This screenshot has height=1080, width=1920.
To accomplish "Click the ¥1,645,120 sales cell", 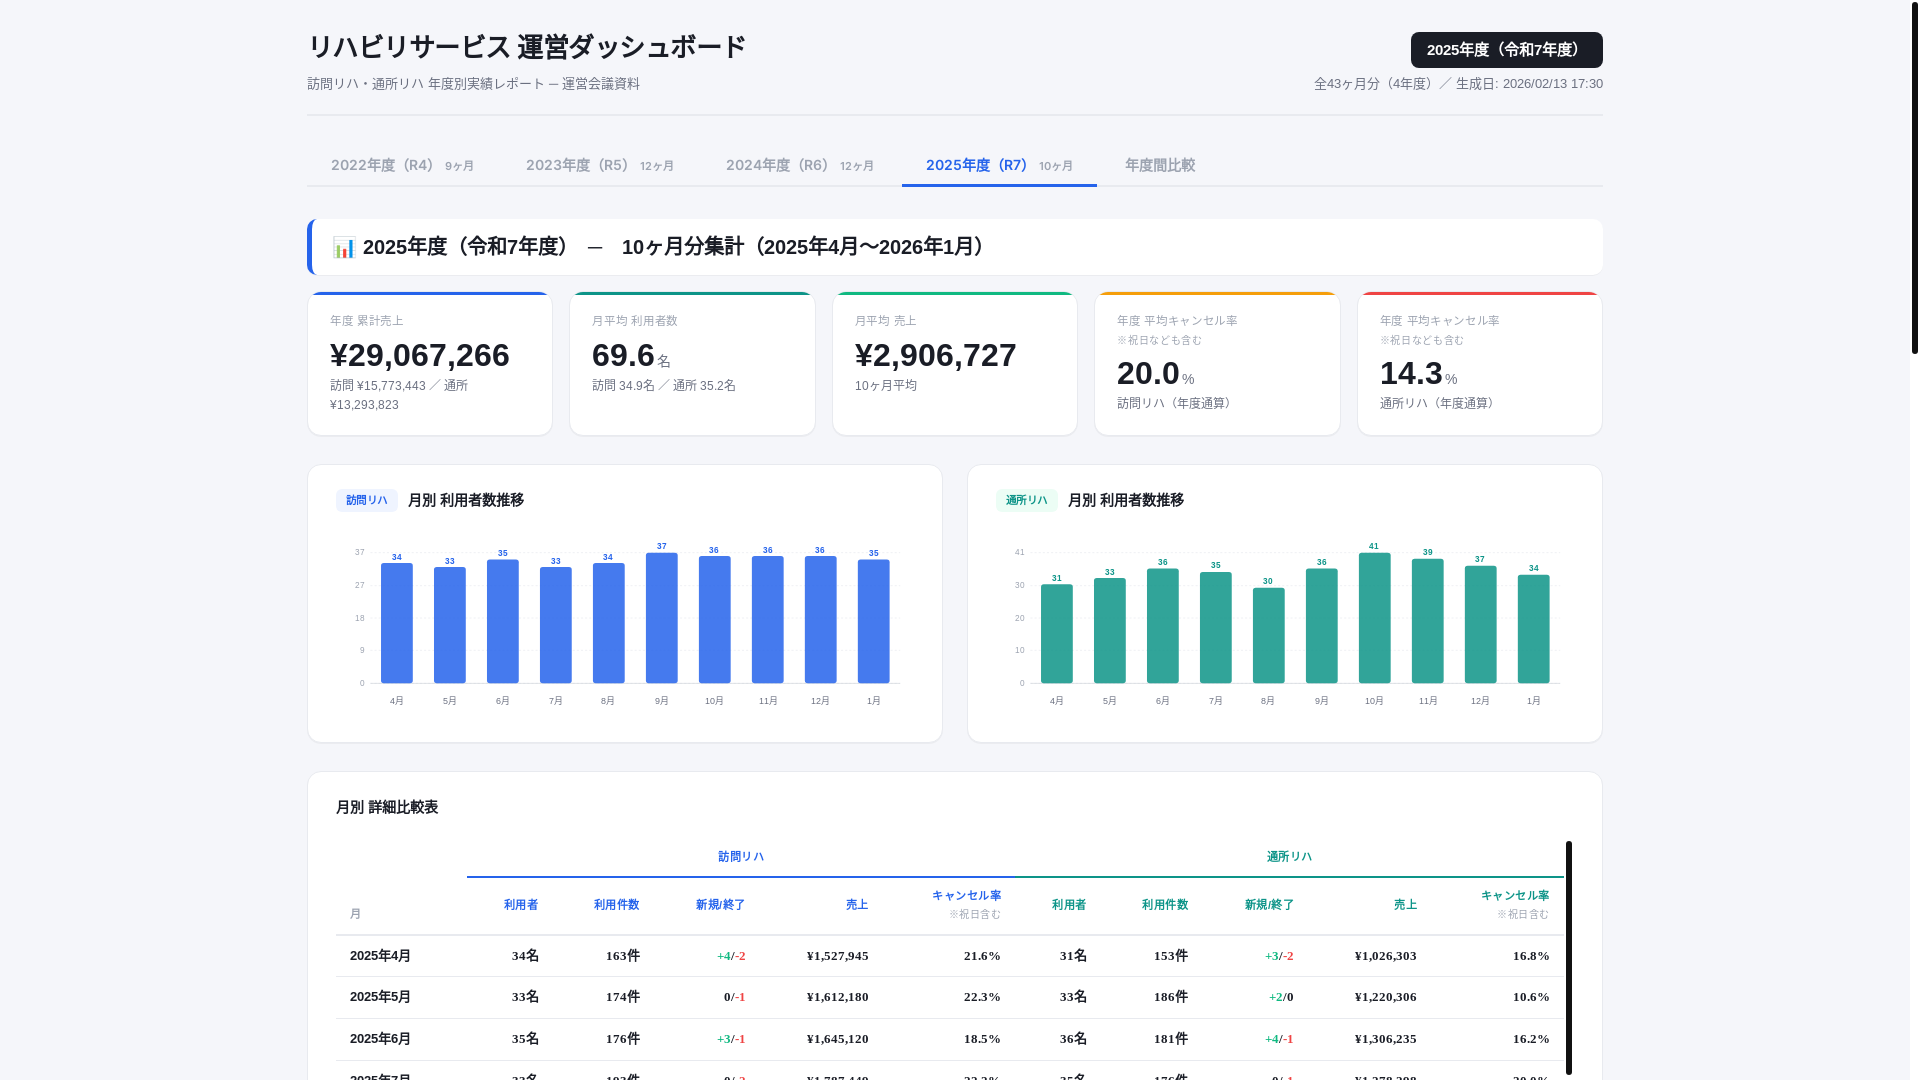I will 838,1039.
